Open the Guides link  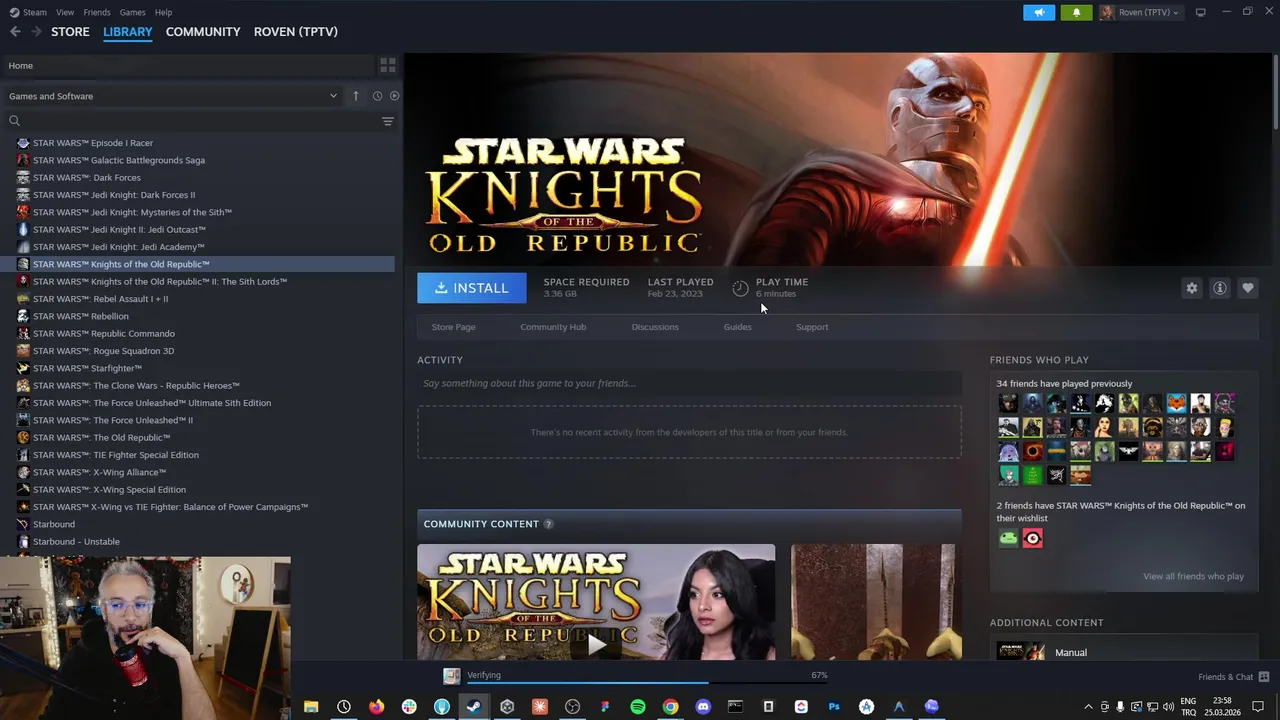738,327
